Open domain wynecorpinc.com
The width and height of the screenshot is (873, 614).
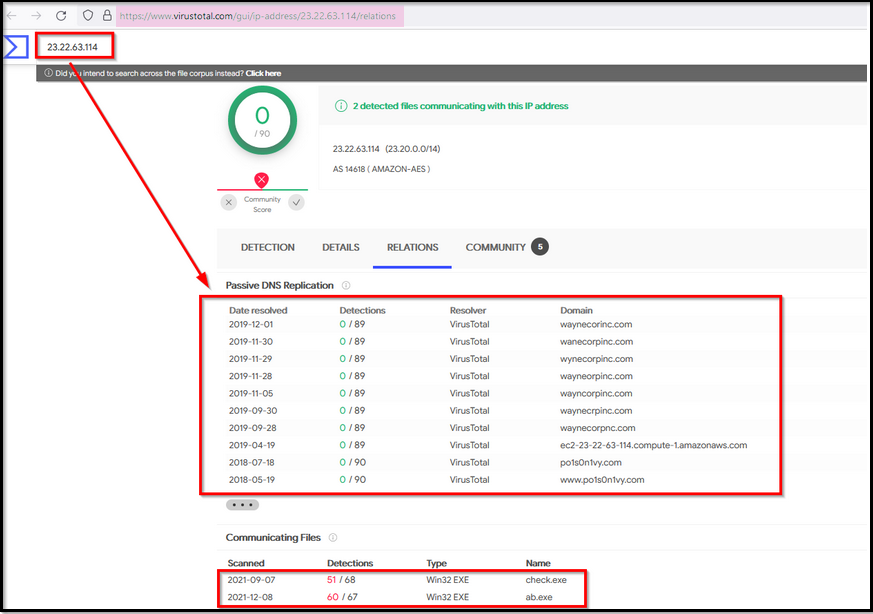[596, 358]
